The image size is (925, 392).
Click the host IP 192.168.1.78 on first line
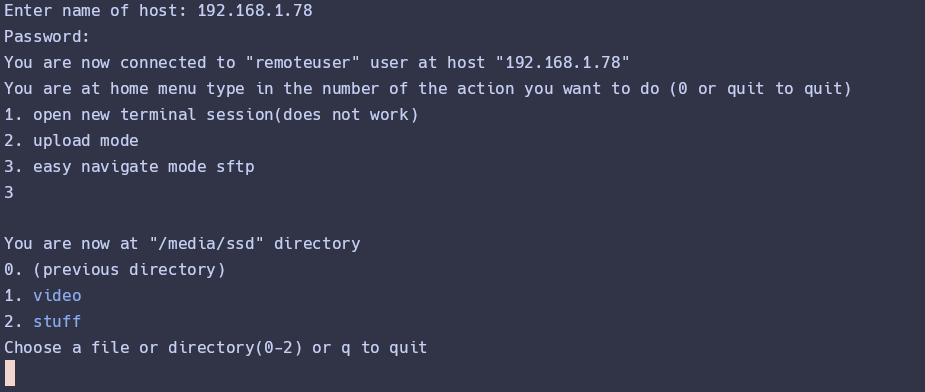pyautogui.click(x=255, y=11)
